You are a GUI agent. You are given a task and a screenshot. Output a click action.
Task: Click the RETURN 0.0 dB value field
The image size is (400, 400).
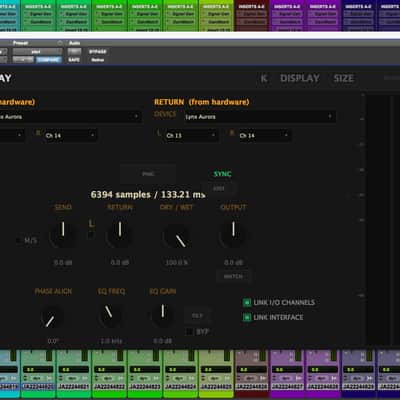click(120, 263)
